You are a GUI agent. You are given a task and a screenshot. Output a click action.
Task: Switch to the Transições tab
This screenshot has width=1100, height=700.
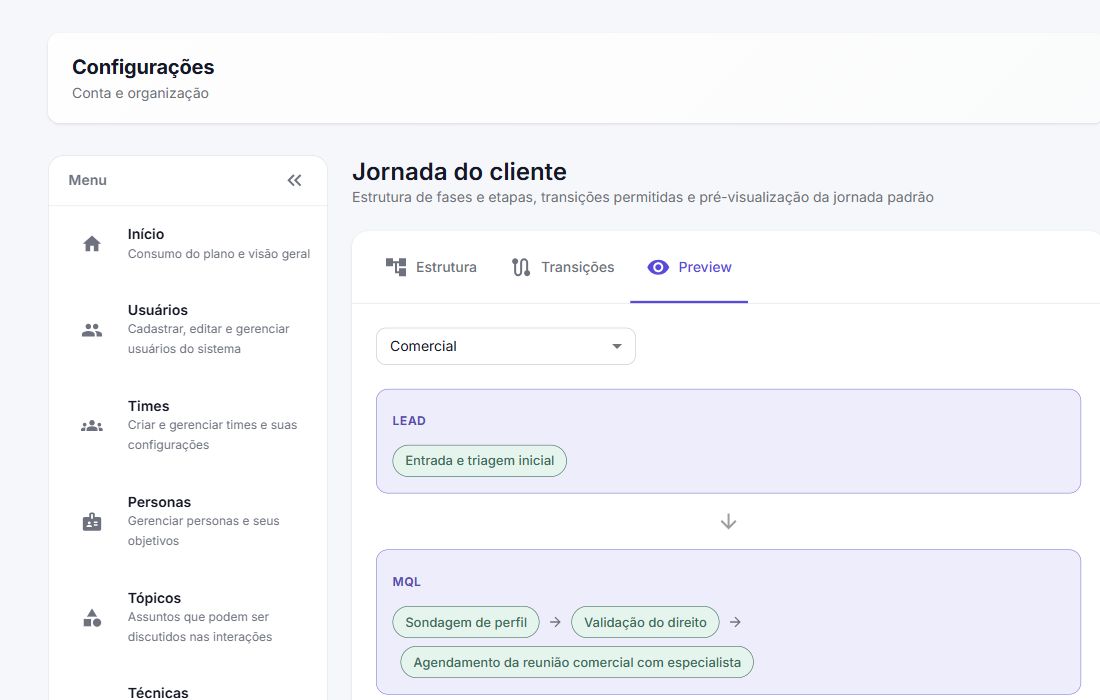tap(563, 267)
